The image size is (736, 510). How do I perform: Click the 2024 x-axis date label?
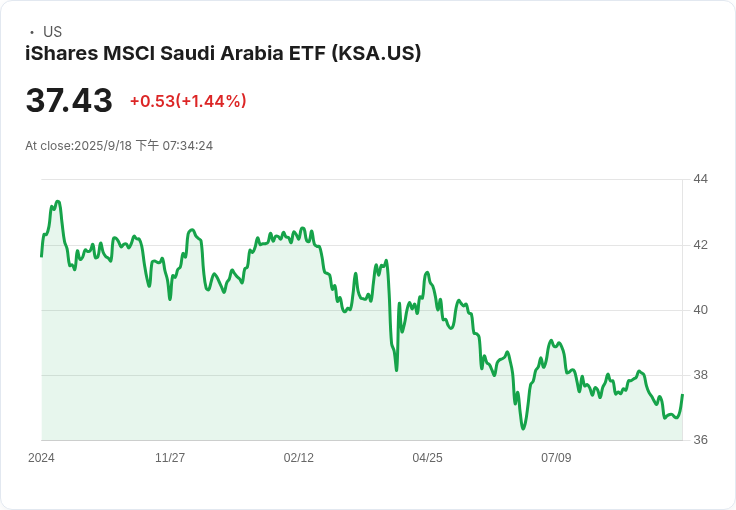[x=41, y=458]
